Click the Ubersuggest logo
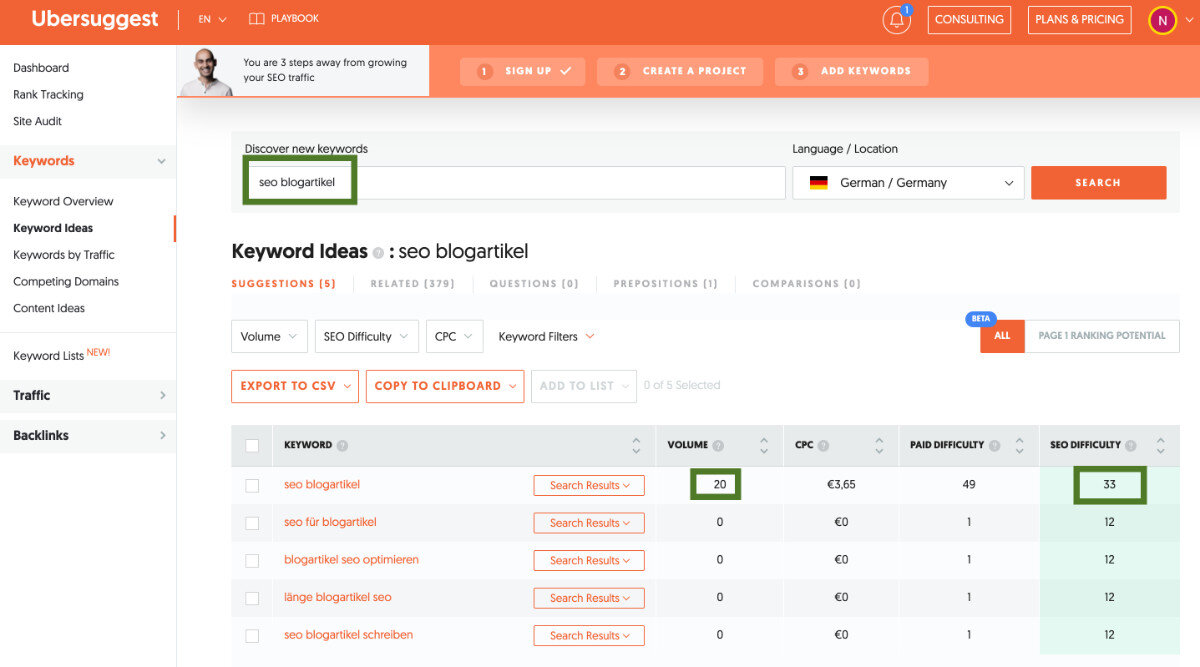1200x667 pixels. point(96,19)
